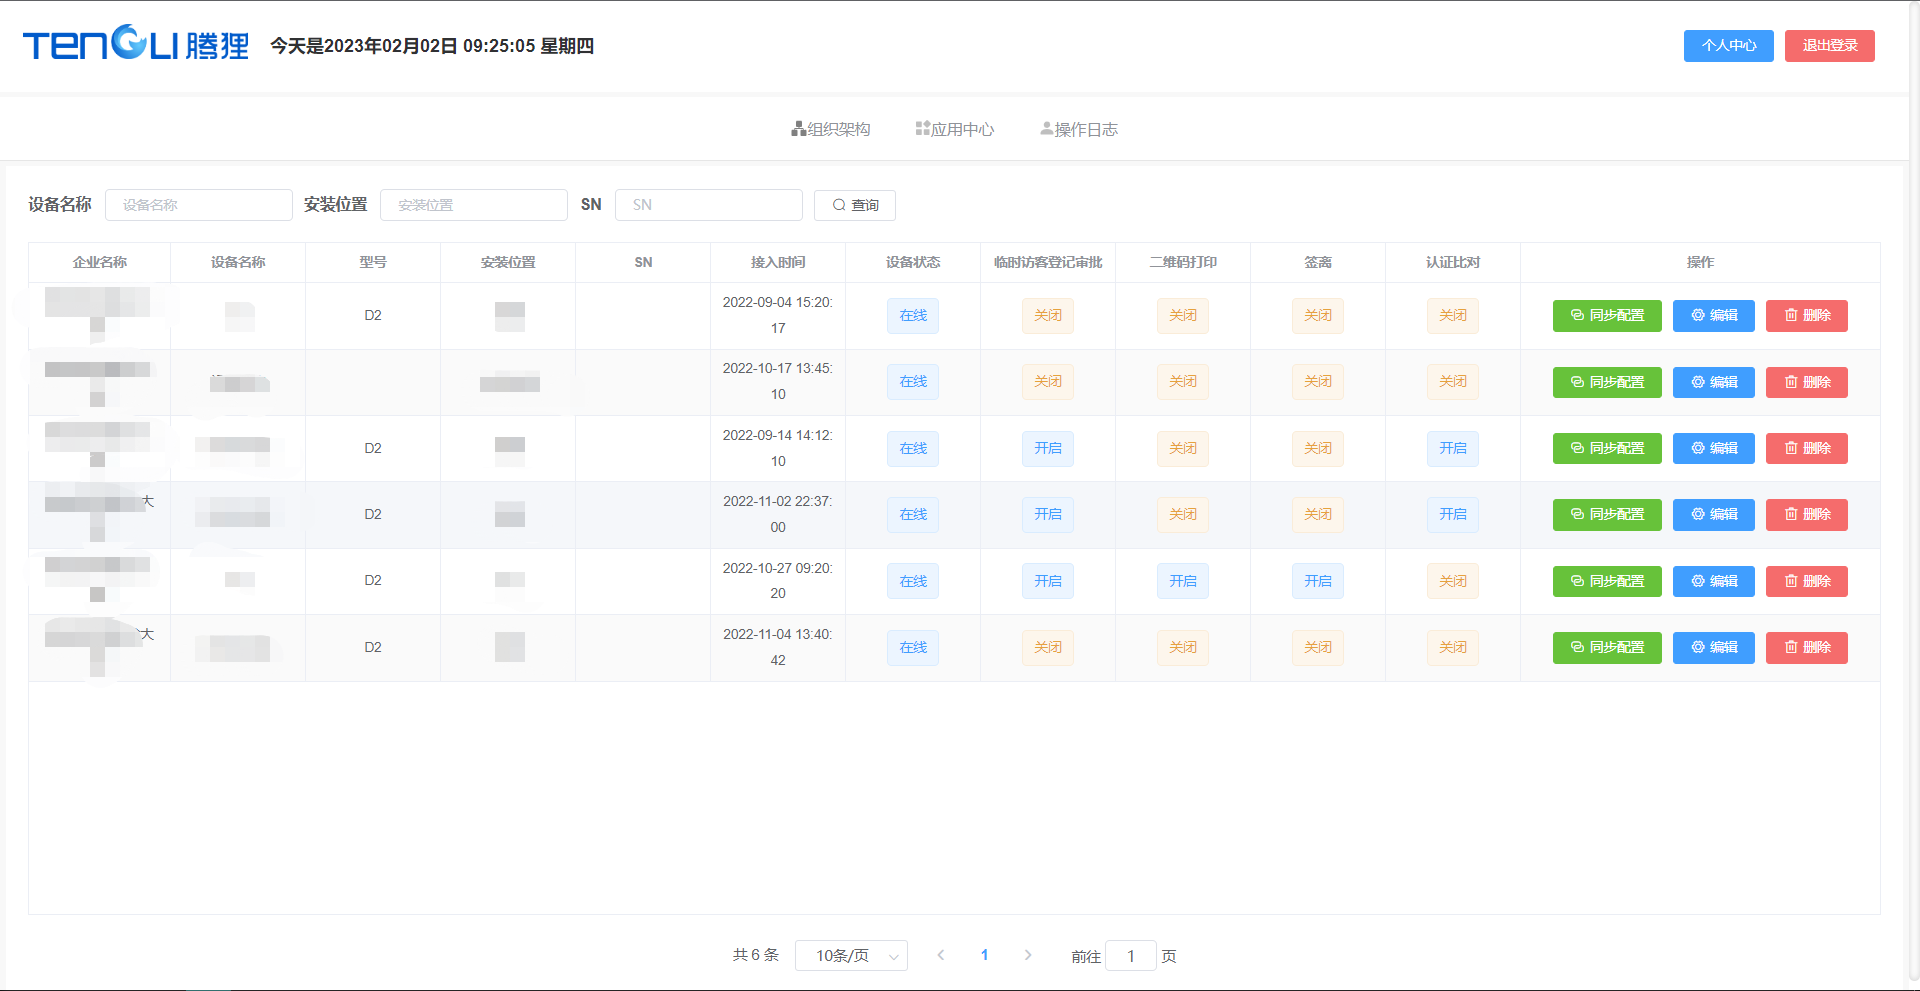Toggle 临时访客登记审批 开启 tag in 2022-09-14 14:12 row
The image size is (1920, 991).
1048,448
